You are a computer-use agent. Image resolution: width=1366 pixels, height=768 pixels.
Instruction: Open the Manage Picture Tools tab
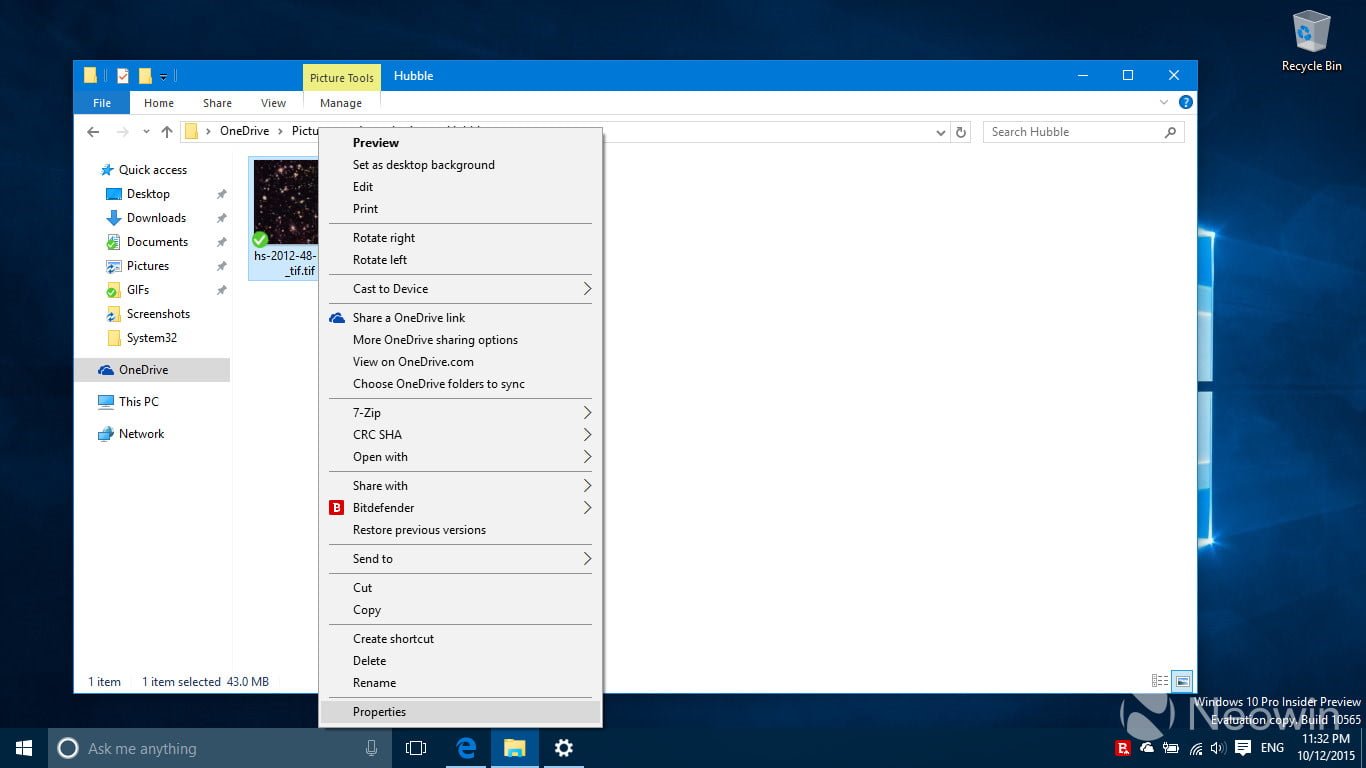point(341,103)
